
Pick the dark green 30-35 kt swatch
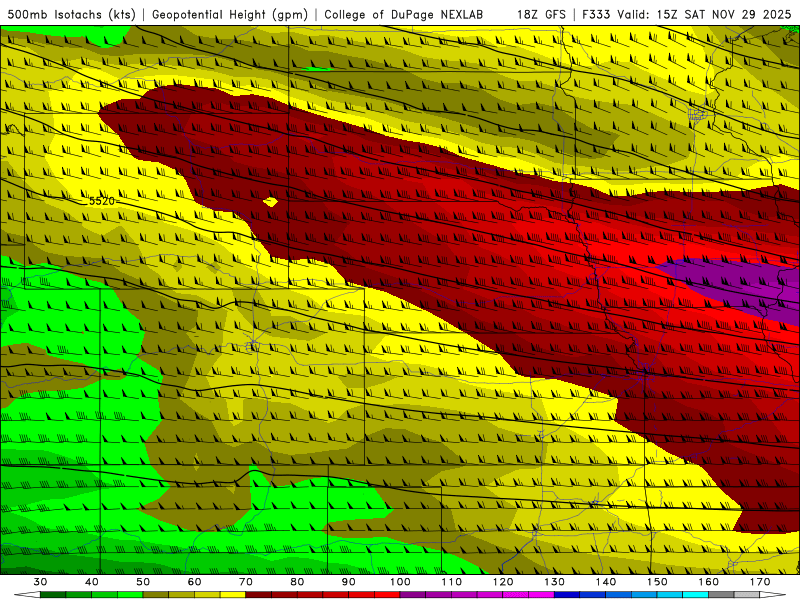(53, 594)
